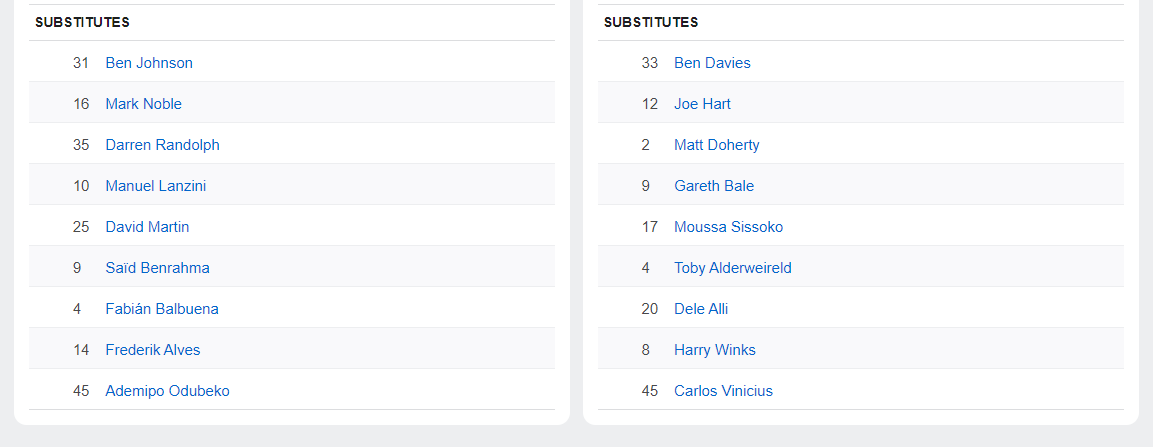The image size is (1153, 447).
Task: Click on Carlos Vinicius' name
Action: [x=723, y=391]
